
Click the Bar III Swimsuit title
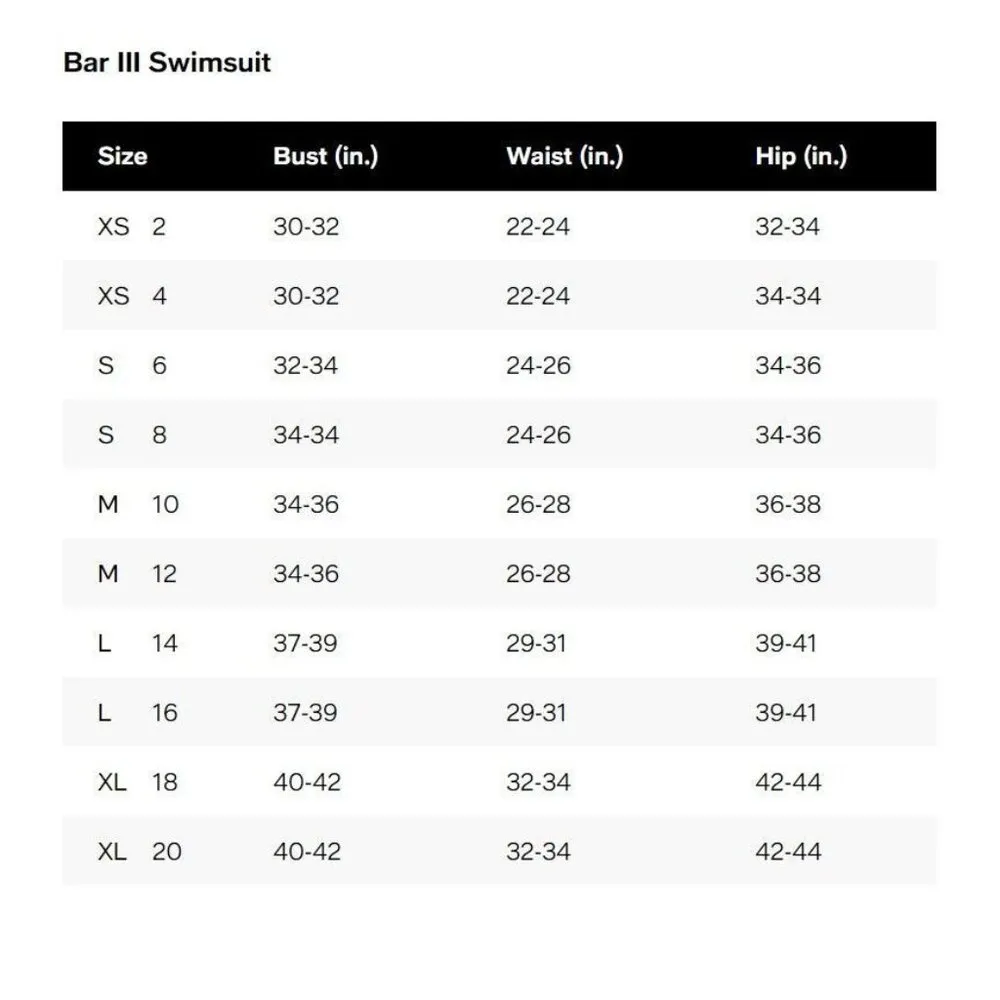pyautogui.click(x=167, y=63)
